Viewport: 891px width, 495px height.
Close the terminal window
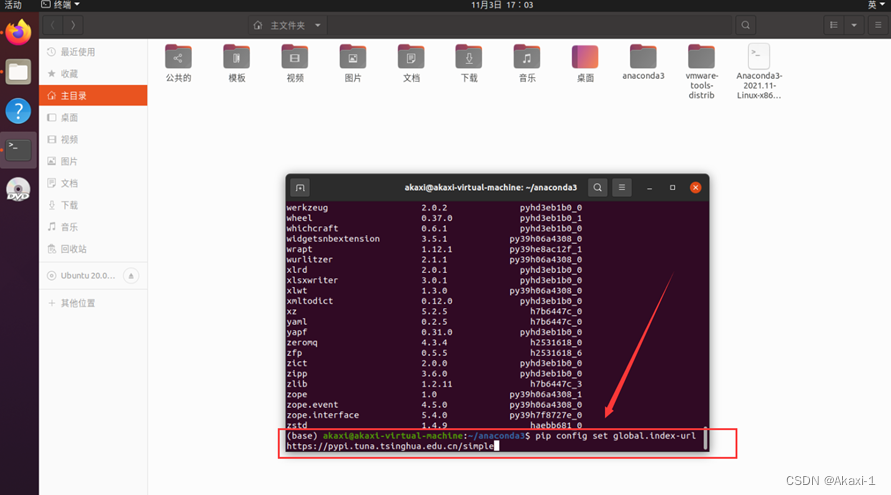tap(696, 188)
